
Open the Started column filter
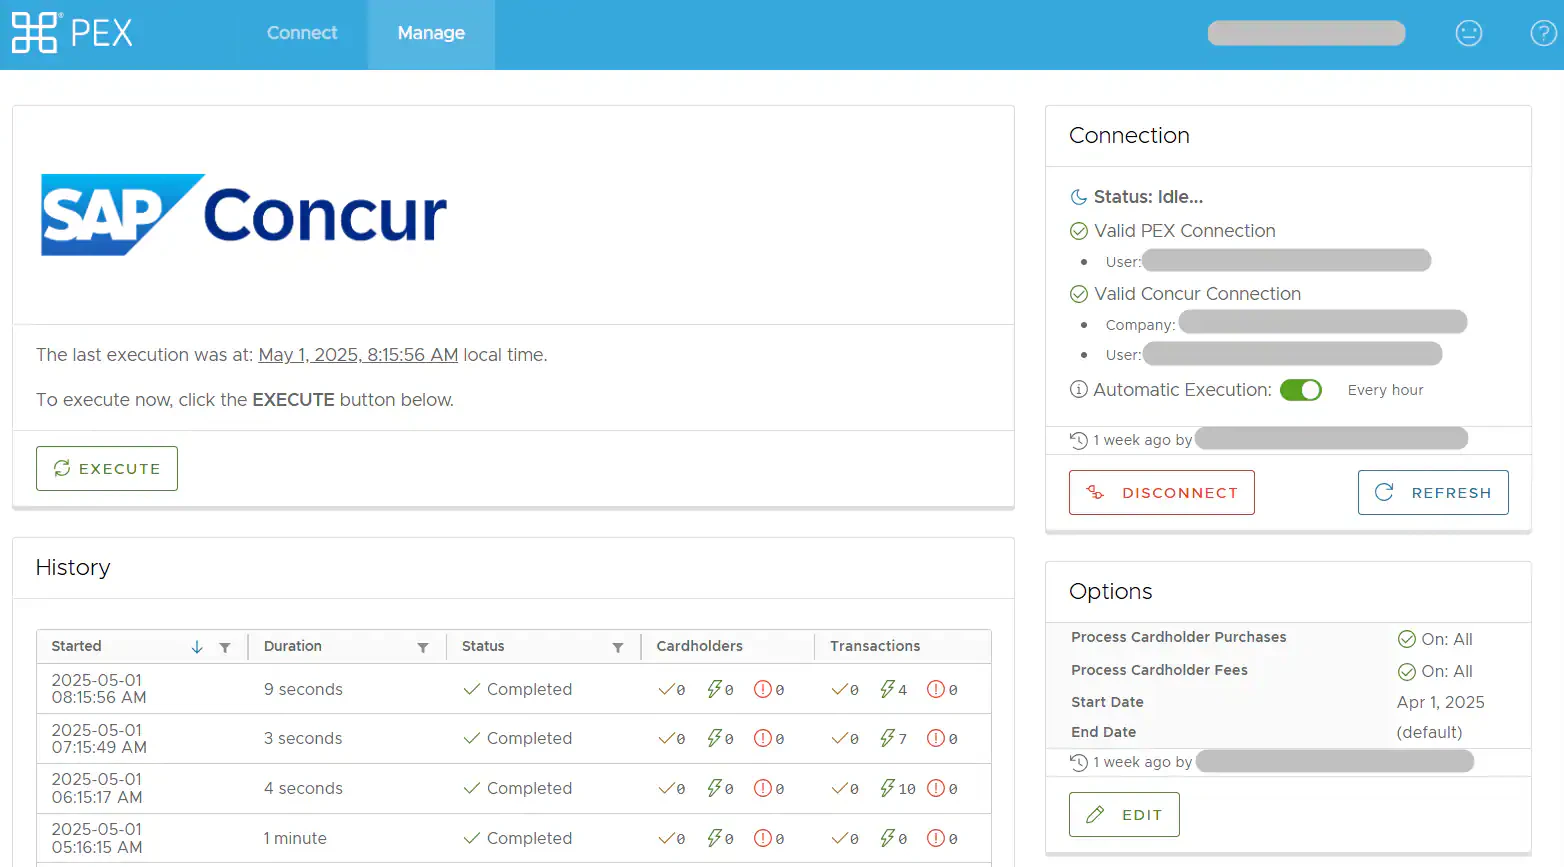point(225,647)
